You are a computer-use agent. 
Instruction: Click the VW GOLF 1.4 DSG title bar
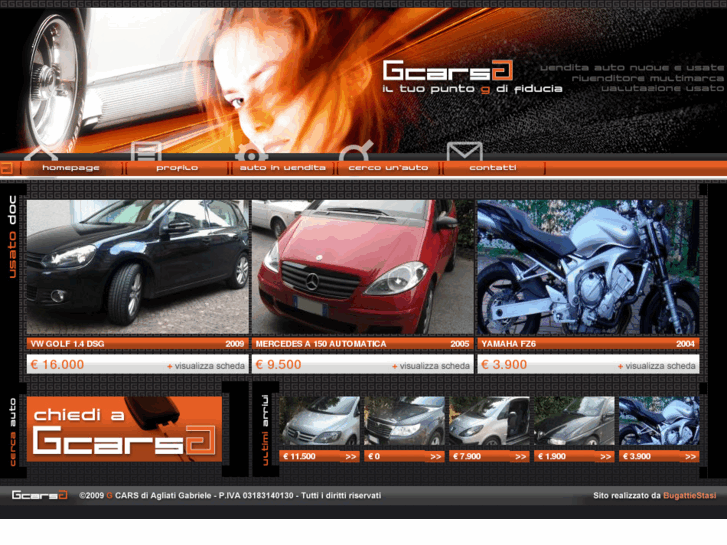coord(138,344)
